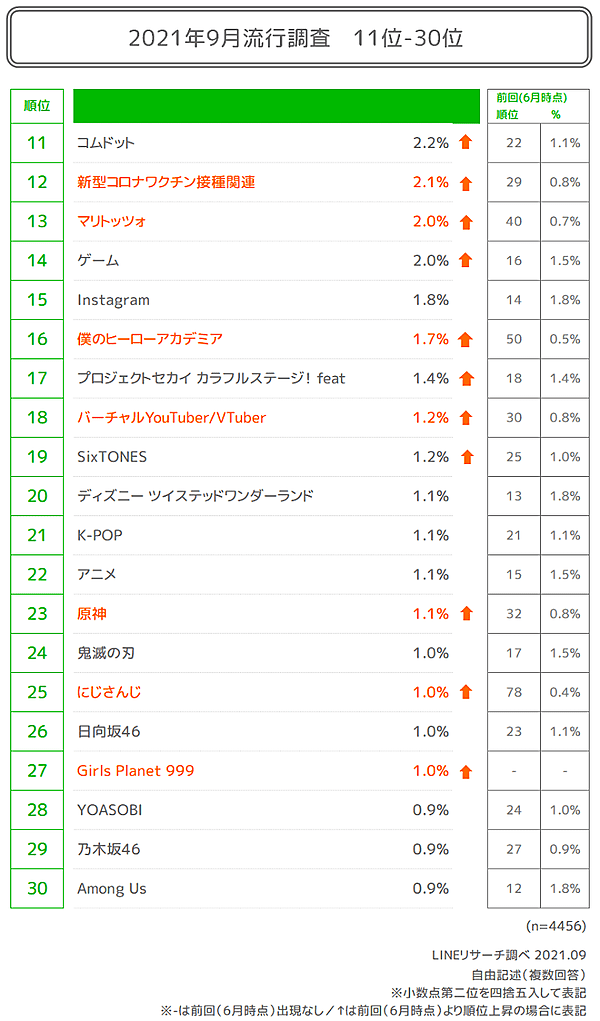Viewport: 600px width, 1021px height.
Task: Click the up arrow beside にじさんじ
Action: [465, 692]
